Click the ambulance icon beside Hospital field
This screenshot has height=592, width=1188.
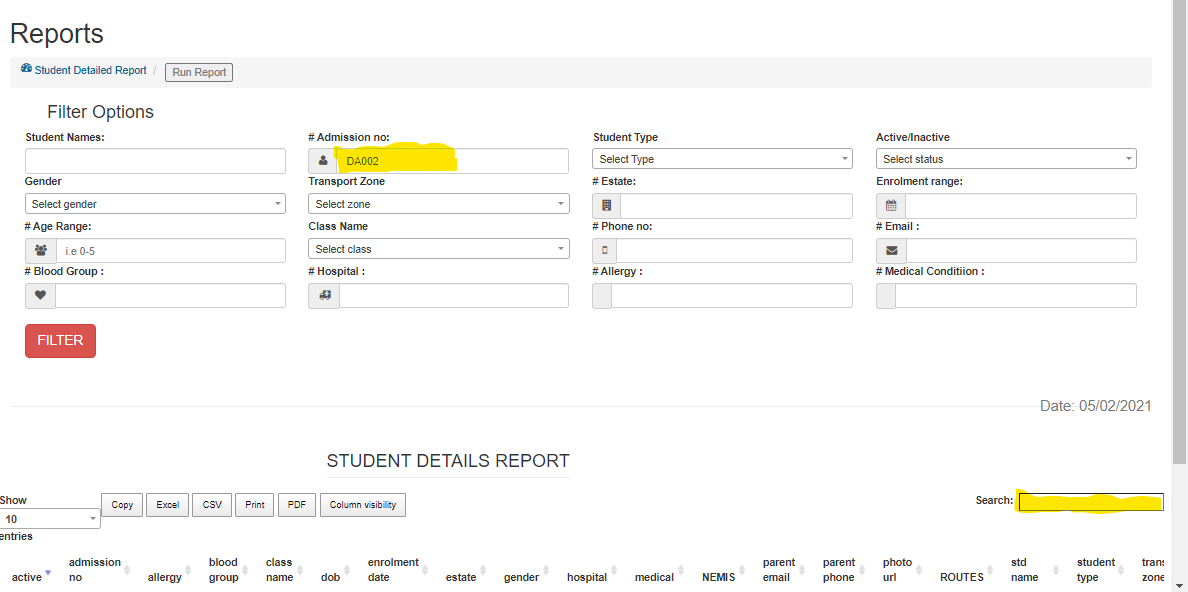(x=324, y=296)
